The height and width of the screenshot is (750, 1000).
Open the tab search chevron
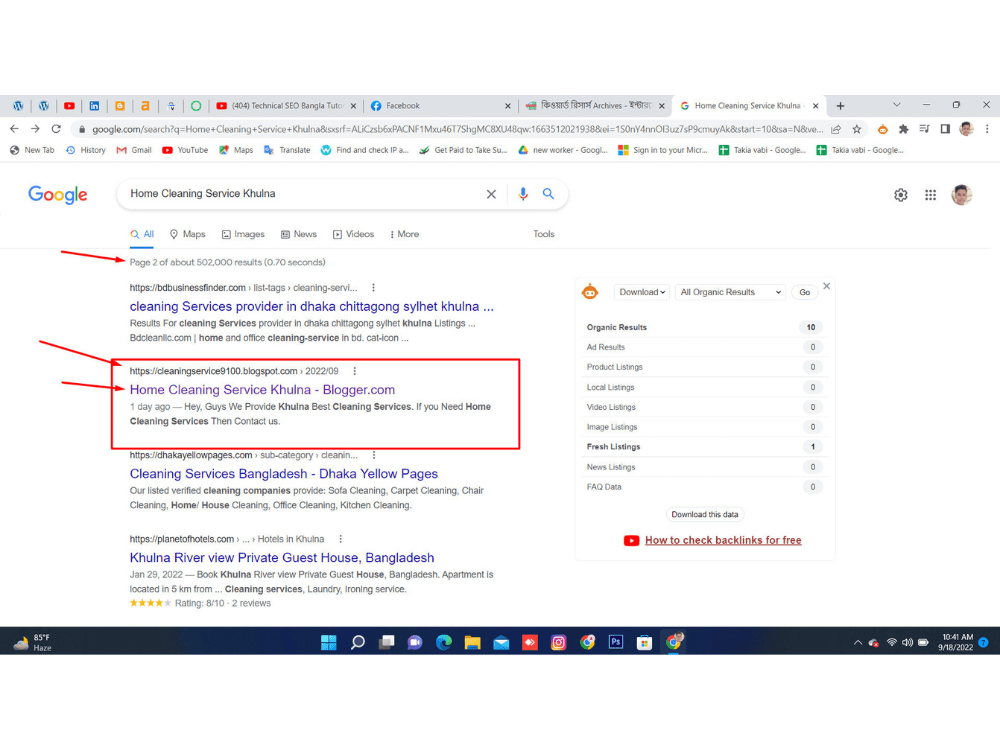(897, 105)
